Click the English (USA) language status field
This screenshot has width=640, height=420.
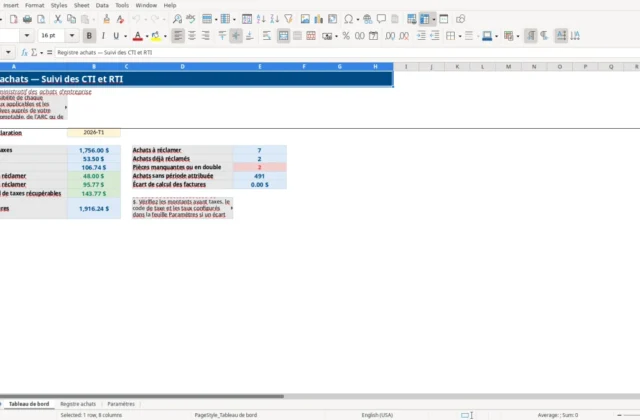377,415
